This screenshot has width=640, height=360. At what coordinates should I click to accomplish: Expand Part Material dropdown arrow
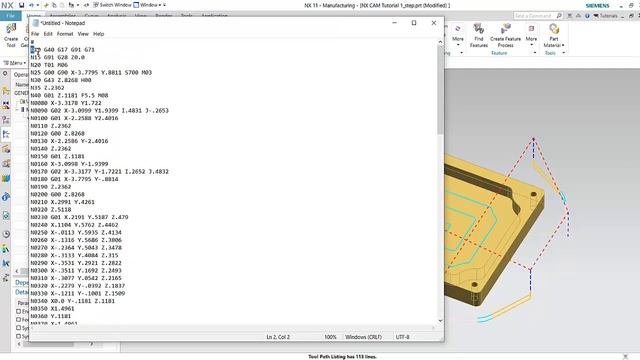563,45
